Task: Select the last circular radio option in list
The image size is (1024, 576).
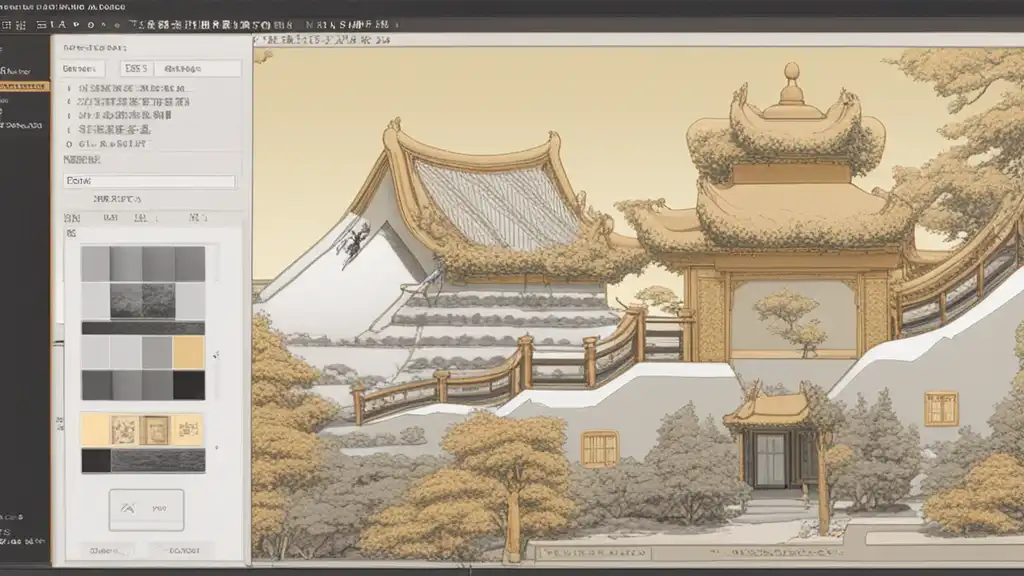Action: tap(69, 143)
